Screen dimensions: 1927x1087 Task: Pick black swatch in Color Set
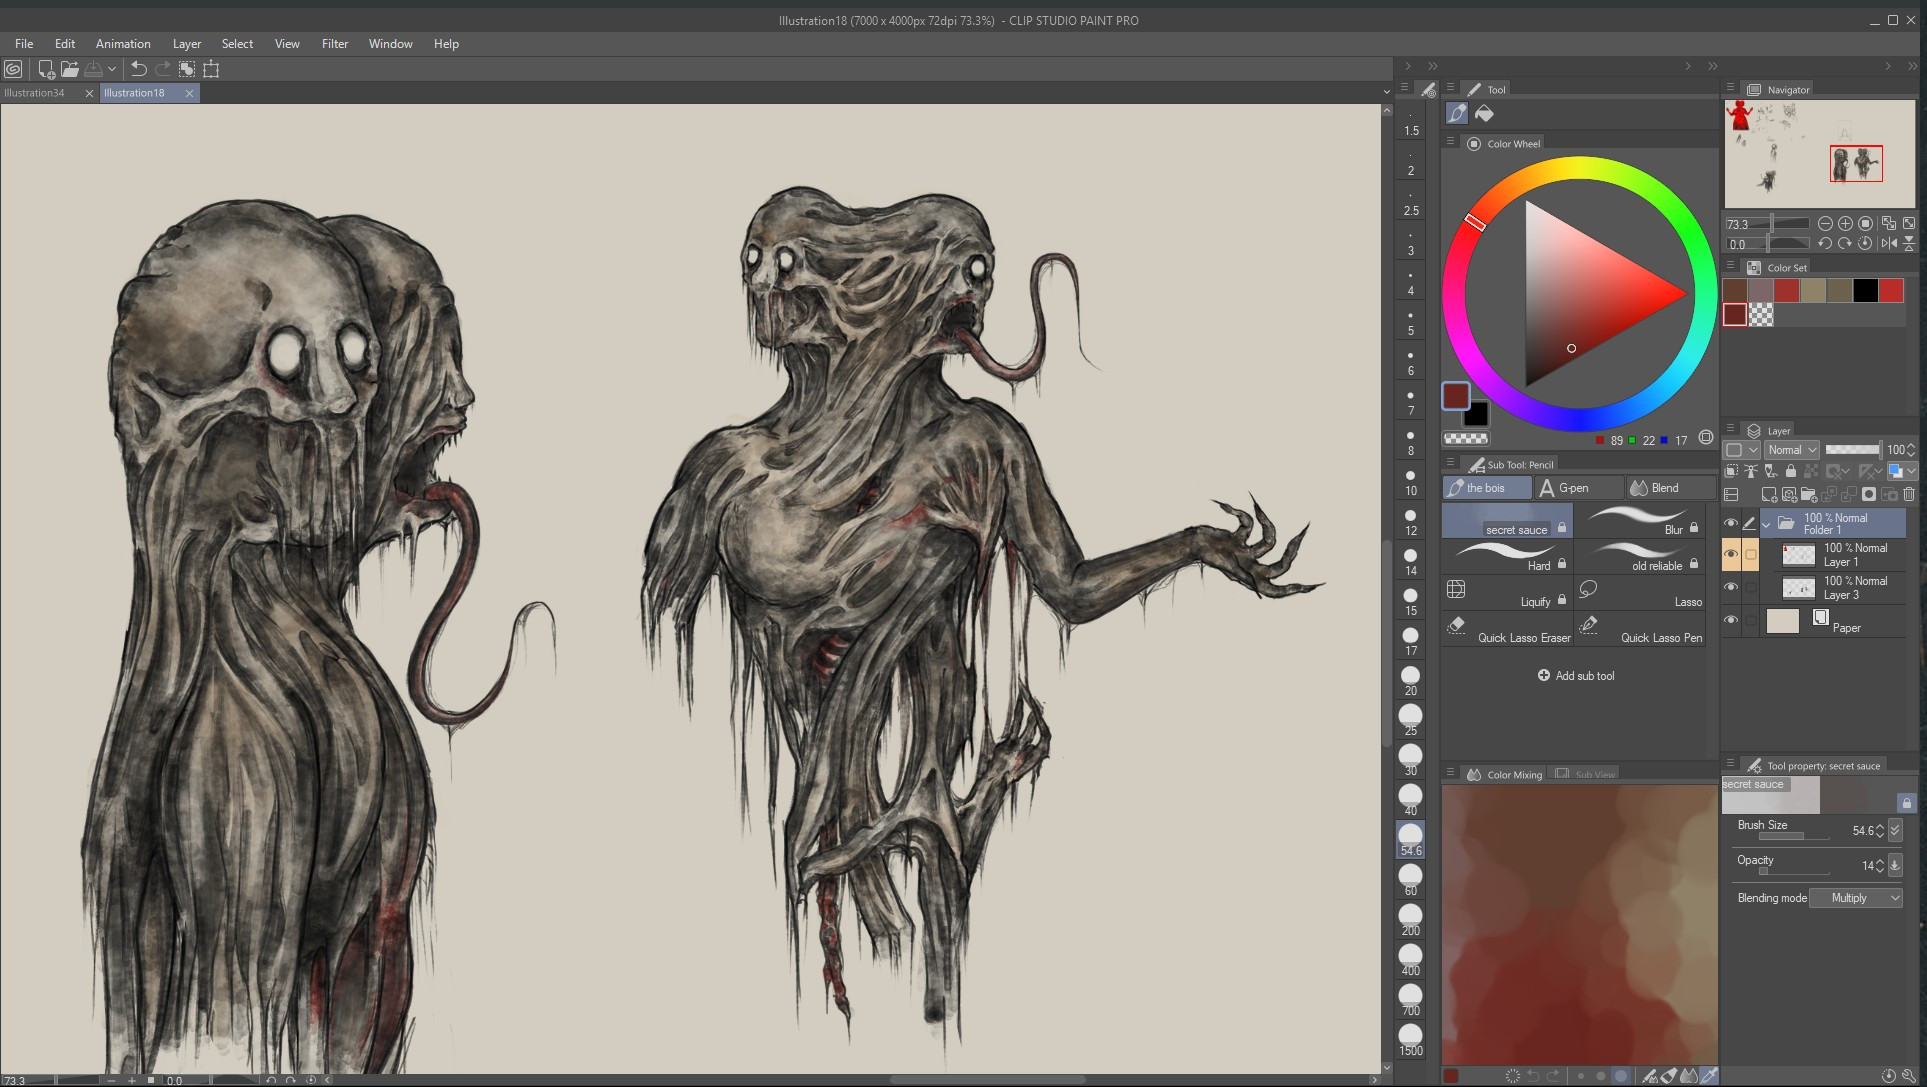point(1865,291)
